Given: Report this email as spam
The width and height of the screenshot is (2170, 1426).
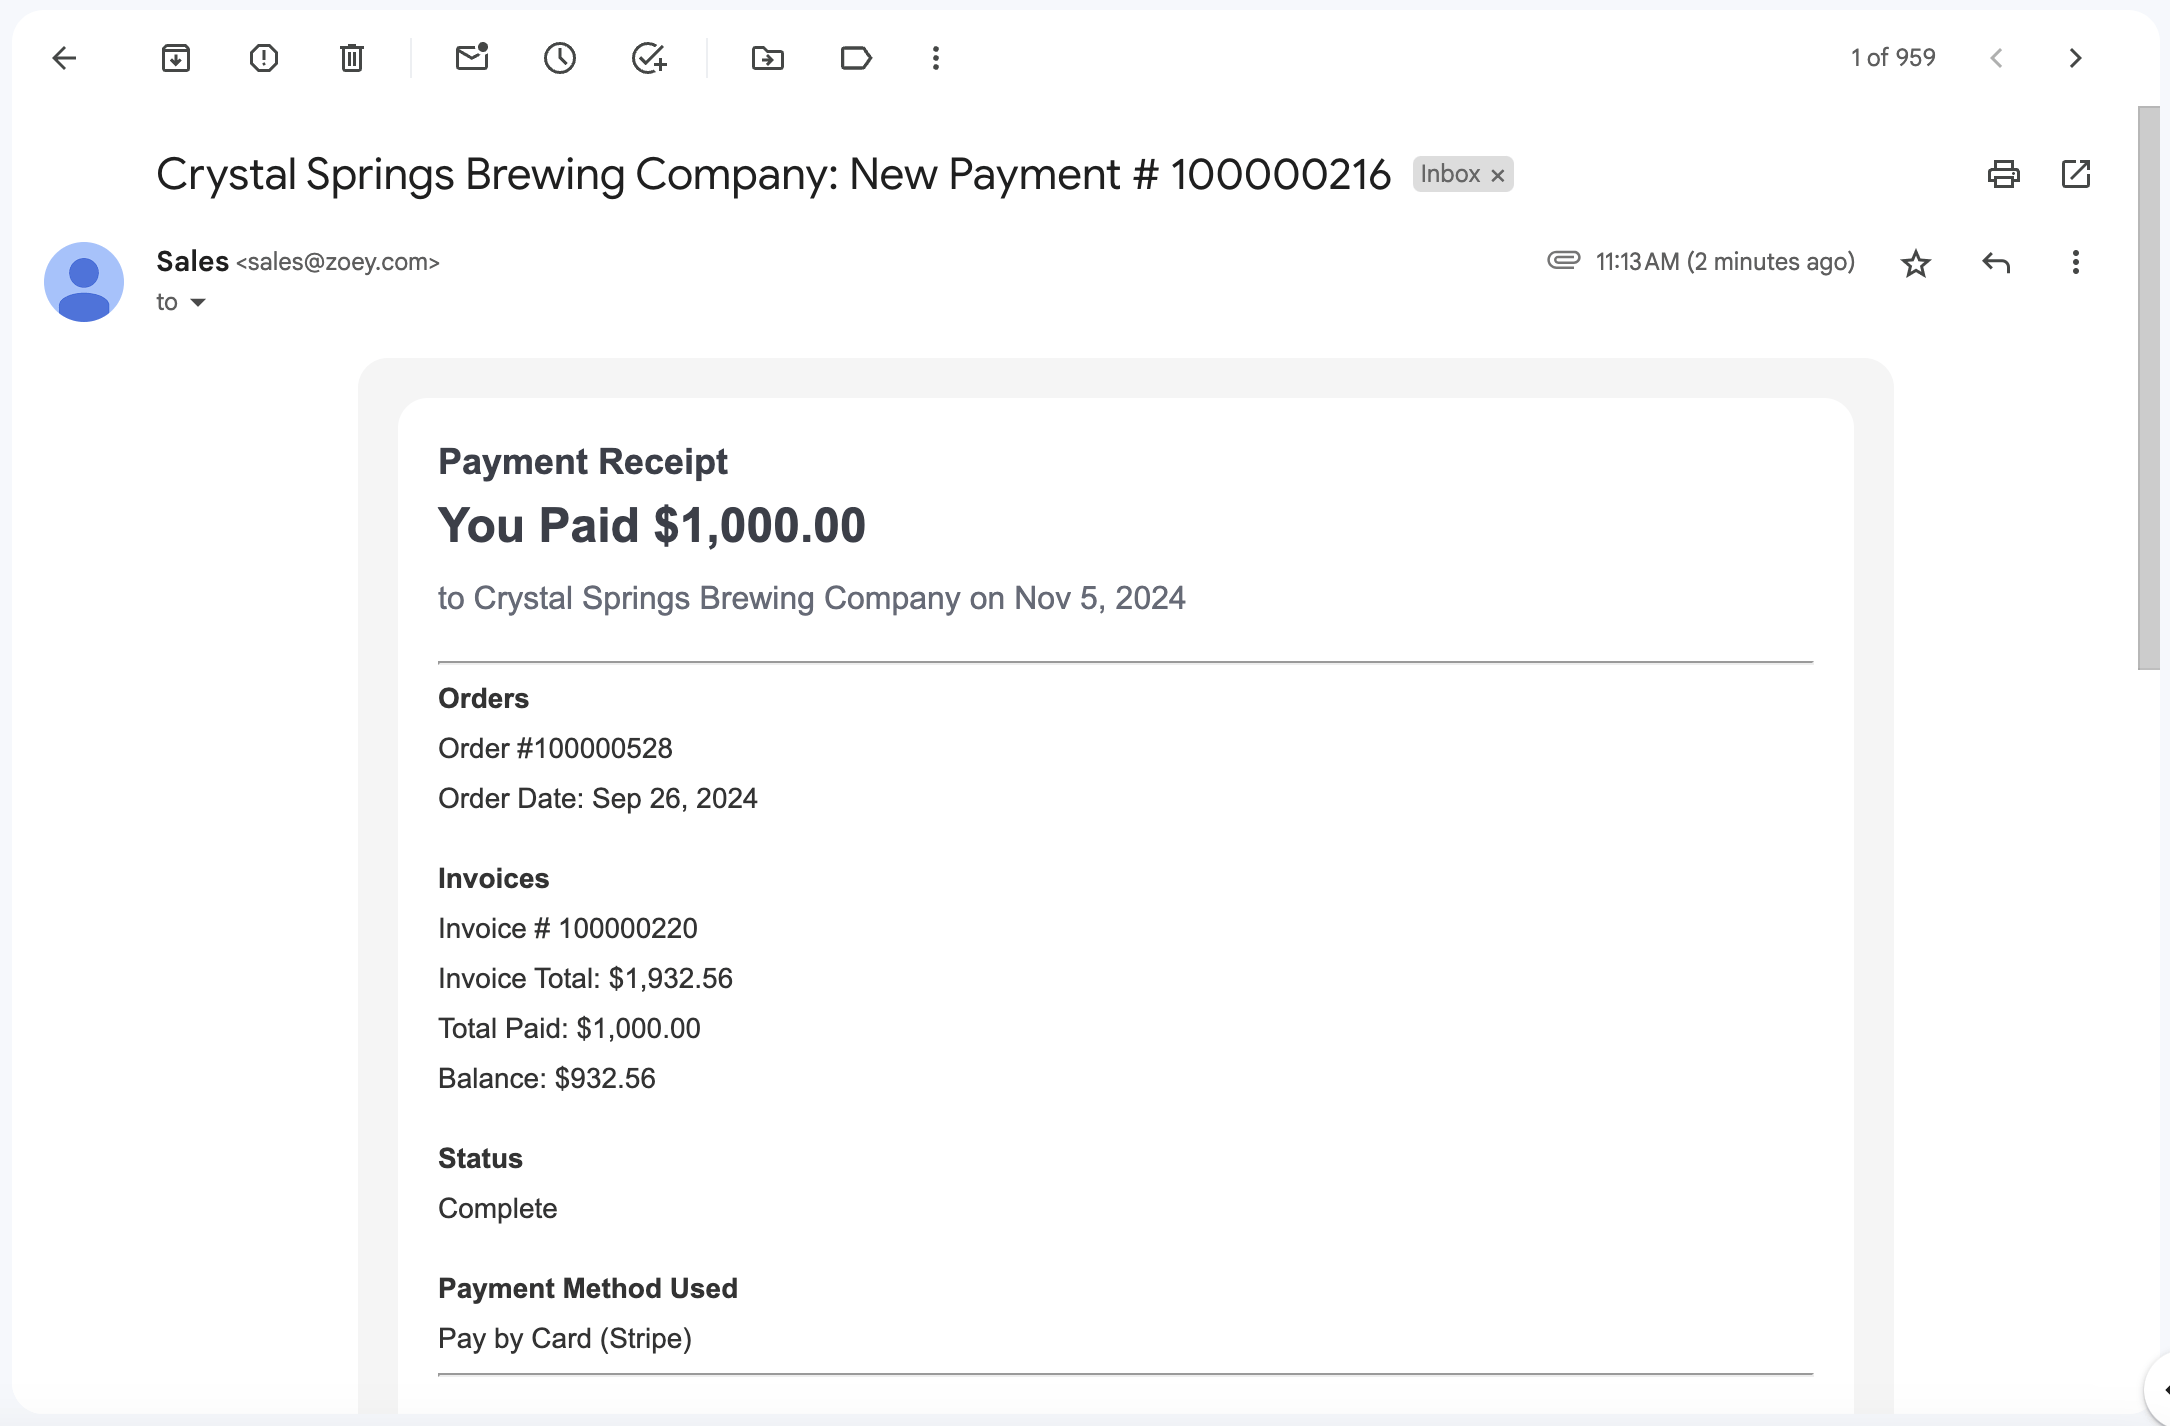Looking at the screenshot, I should [x=264, y=58].
